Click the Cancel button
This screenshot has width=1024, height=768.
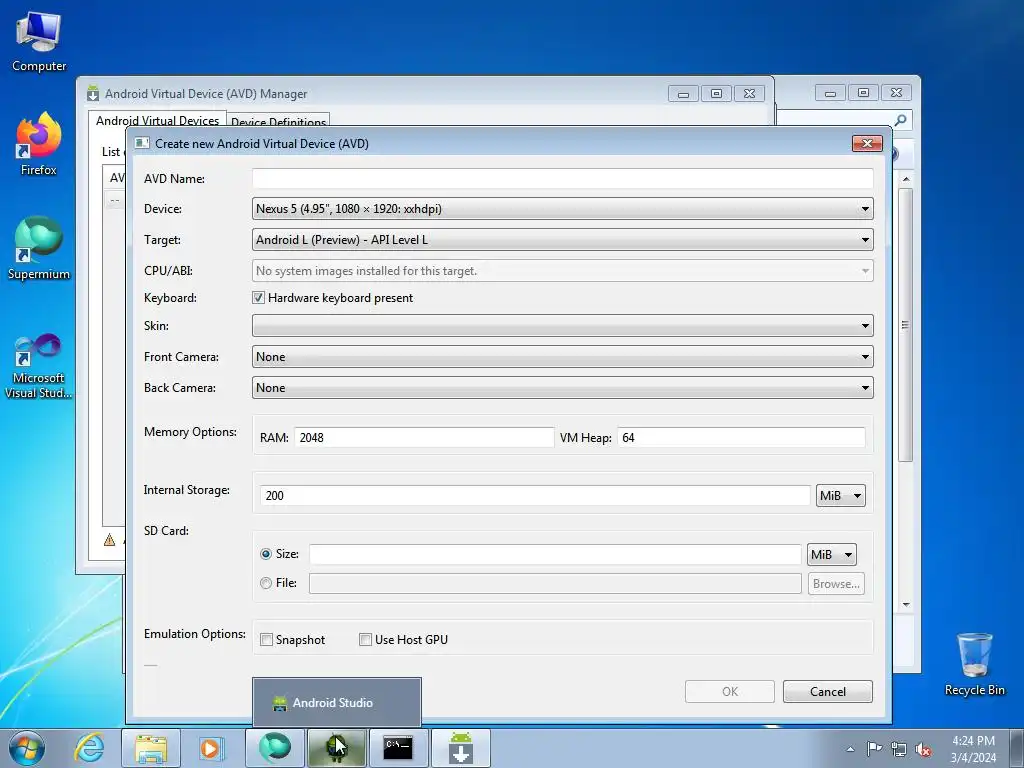point(827,692)
